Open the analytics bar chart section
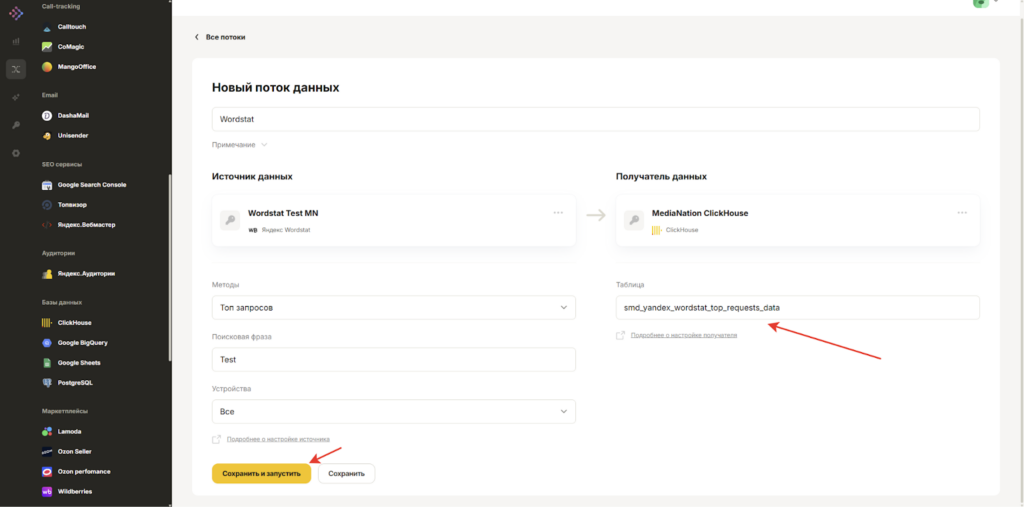This screenshot has width=1024, height=507. coord(16,42)
